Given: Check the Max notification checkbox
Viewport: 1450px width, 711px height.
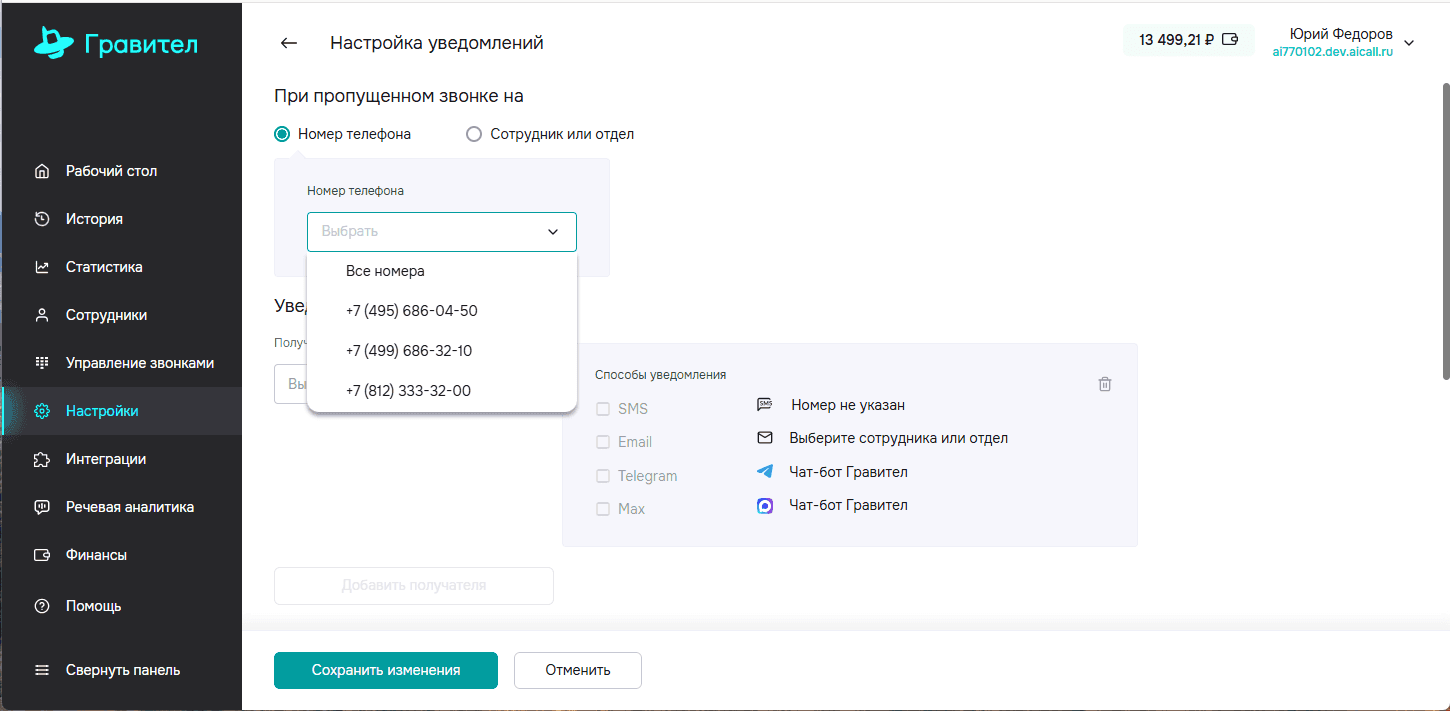Looking at the screenshot, I should [x=603, y=509].
